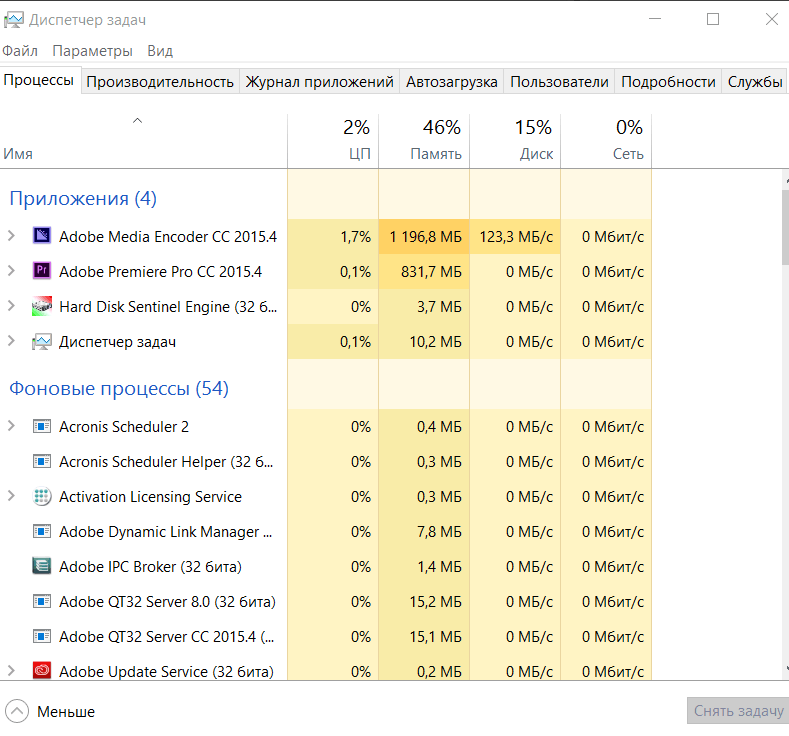
Task: Click the Adobe IPC Broker icon
Action: pyautogui.click(x=42, y=566)
